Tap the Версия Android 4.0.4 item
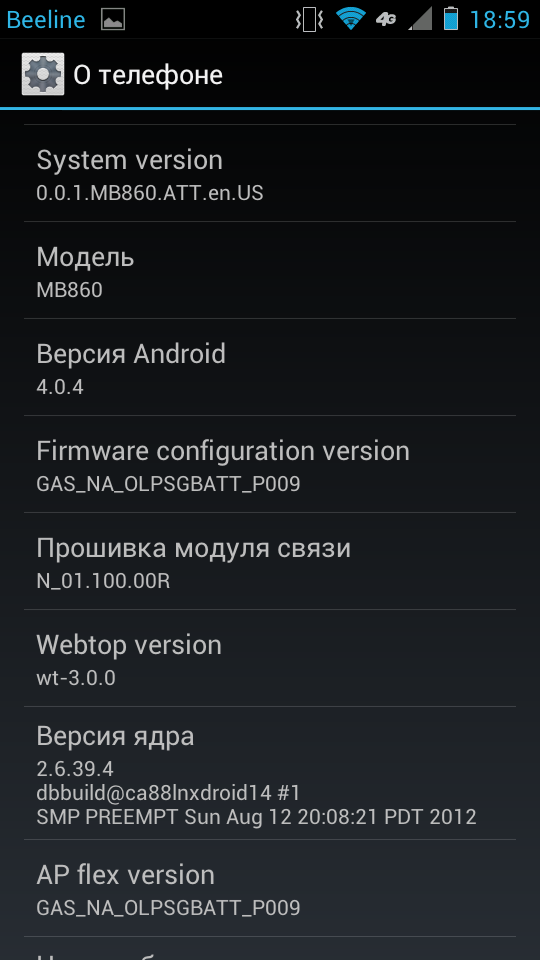Viewport: 540px width, 960px height. point(270,367)
